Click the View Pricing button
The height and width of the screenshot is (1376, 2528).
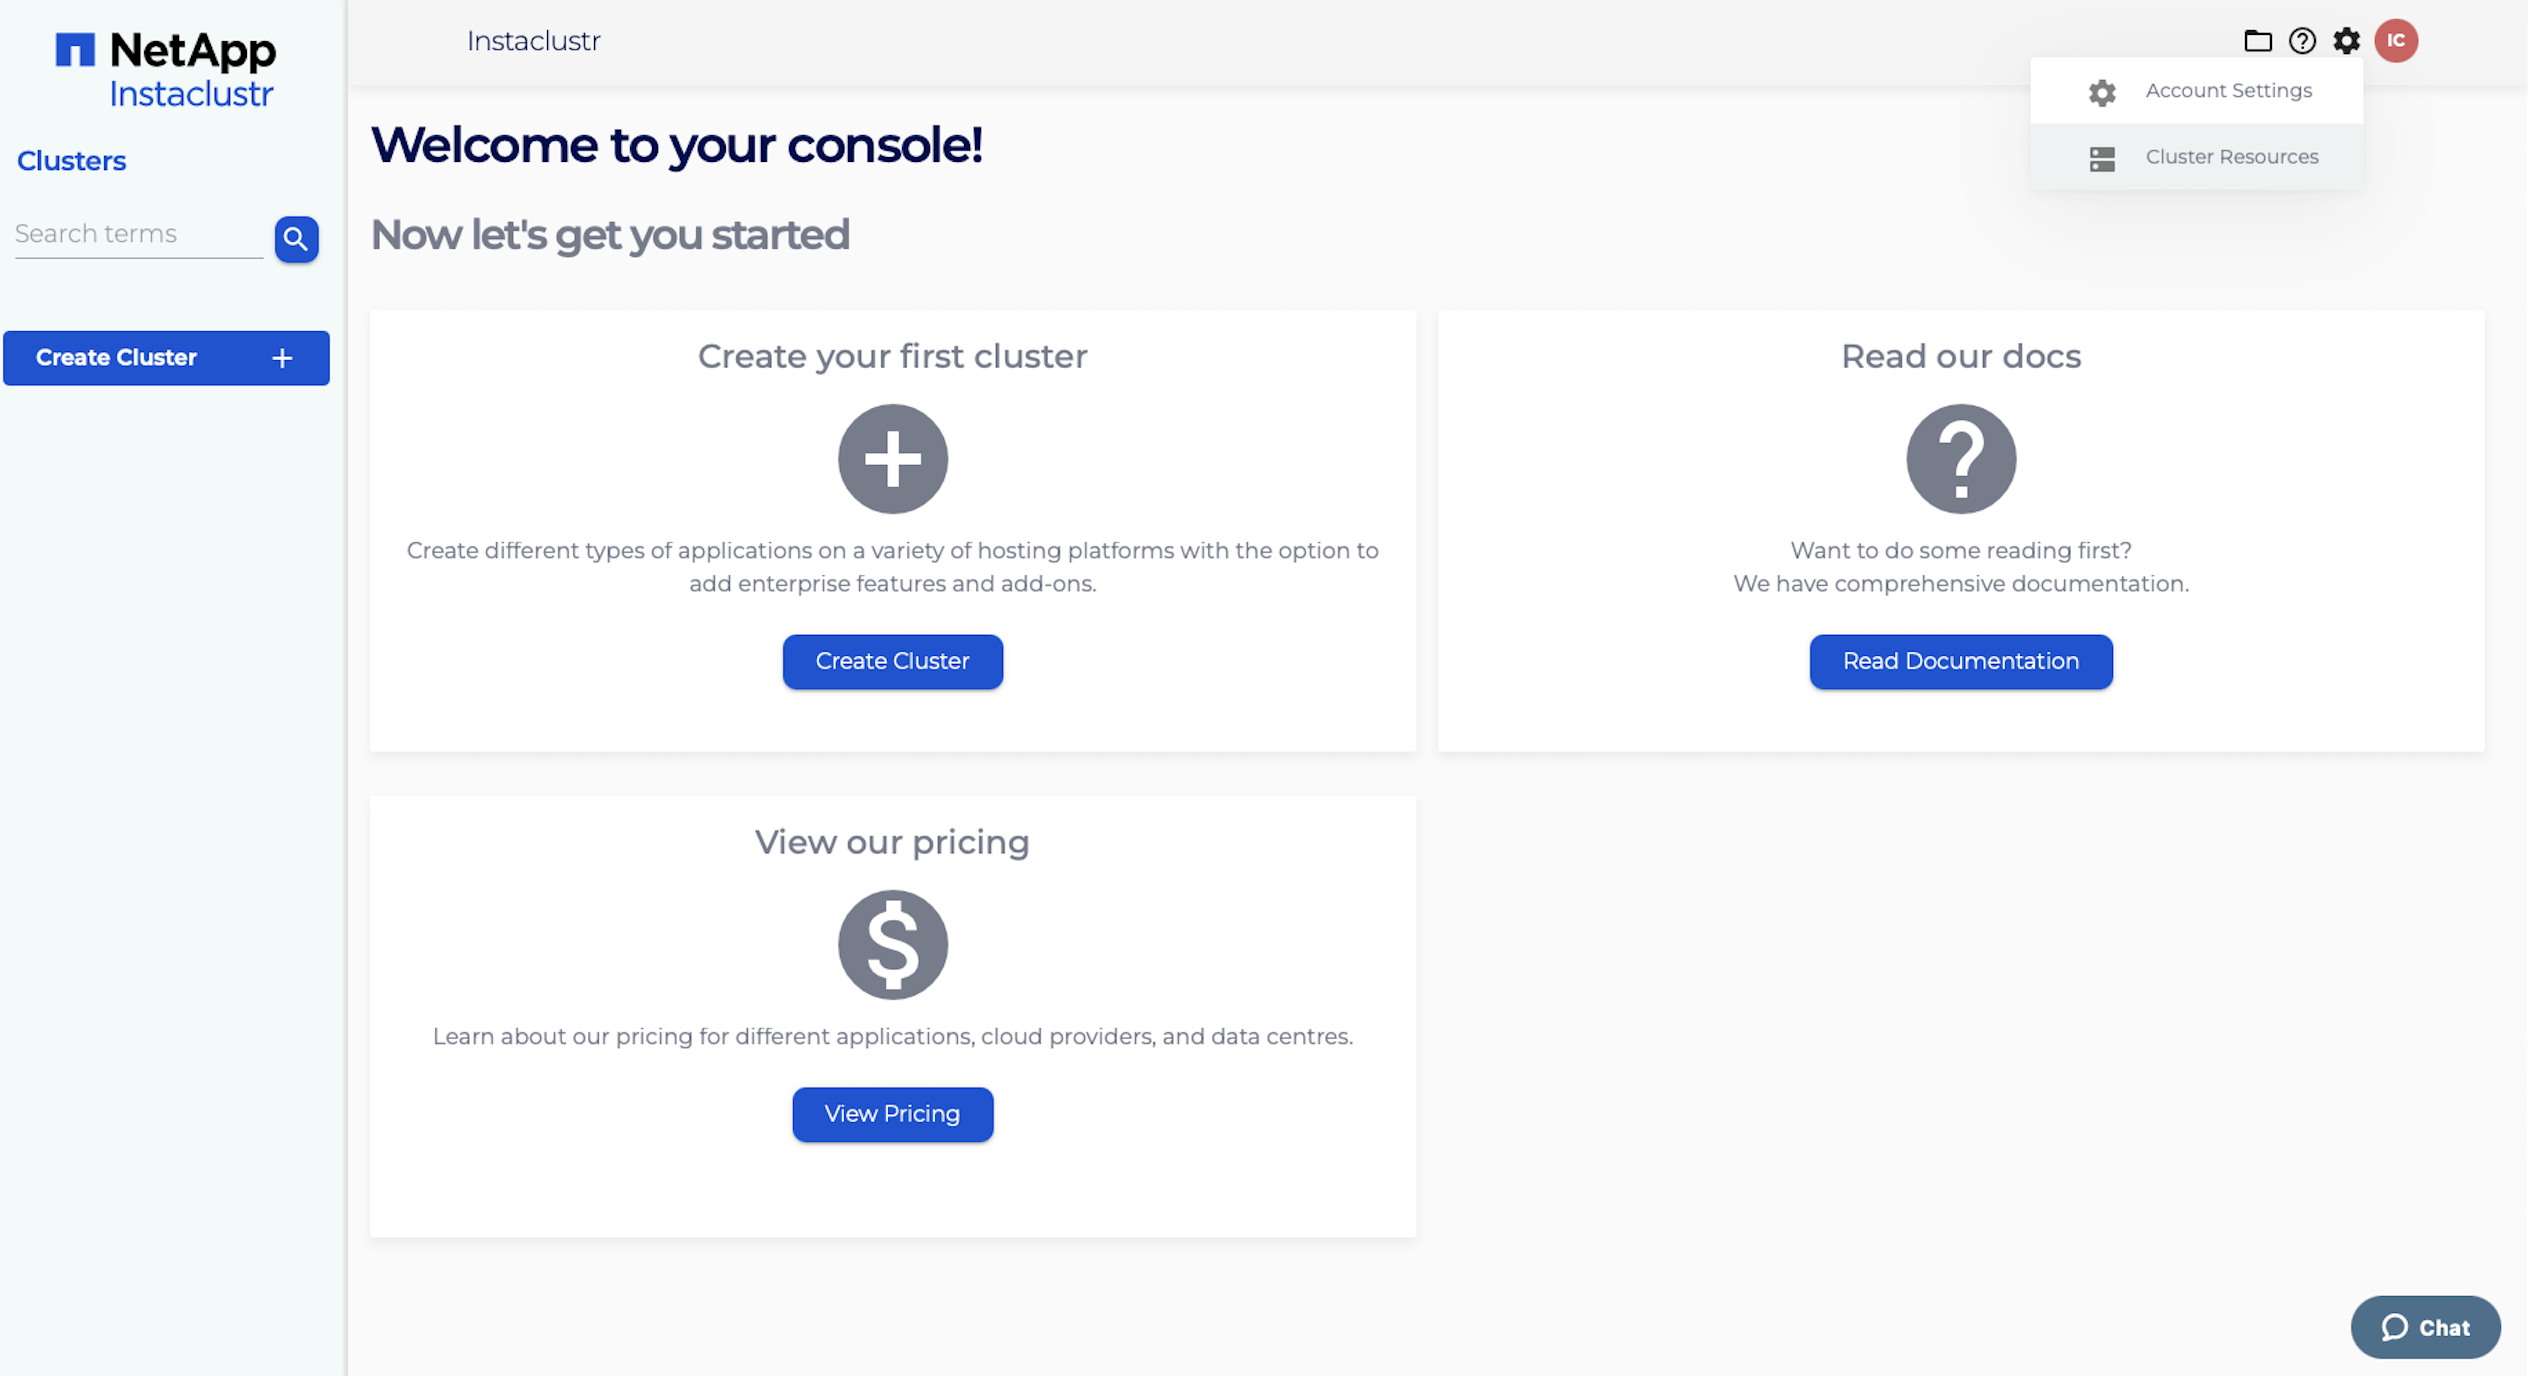892,1114
